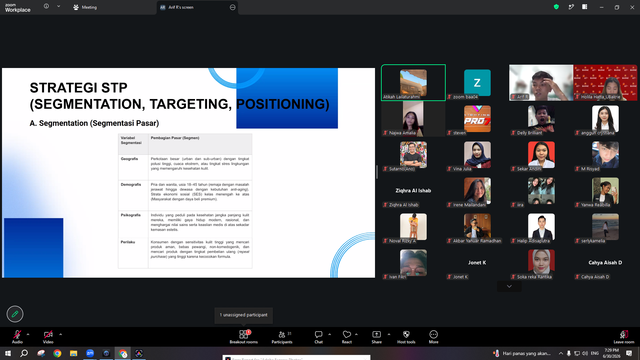Select Atikah Lailaturahmi's video tile
The image size is (640, 360).
pos(413,82)
